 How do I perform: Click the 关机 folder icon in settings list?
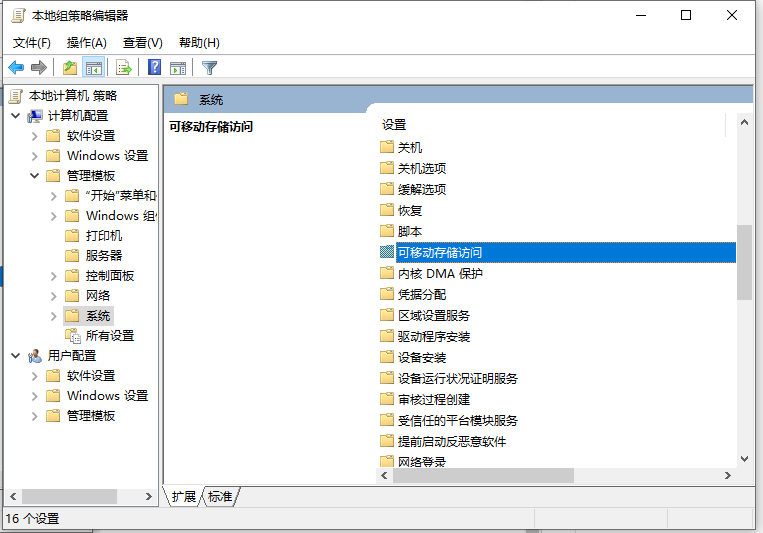(387, 147)
